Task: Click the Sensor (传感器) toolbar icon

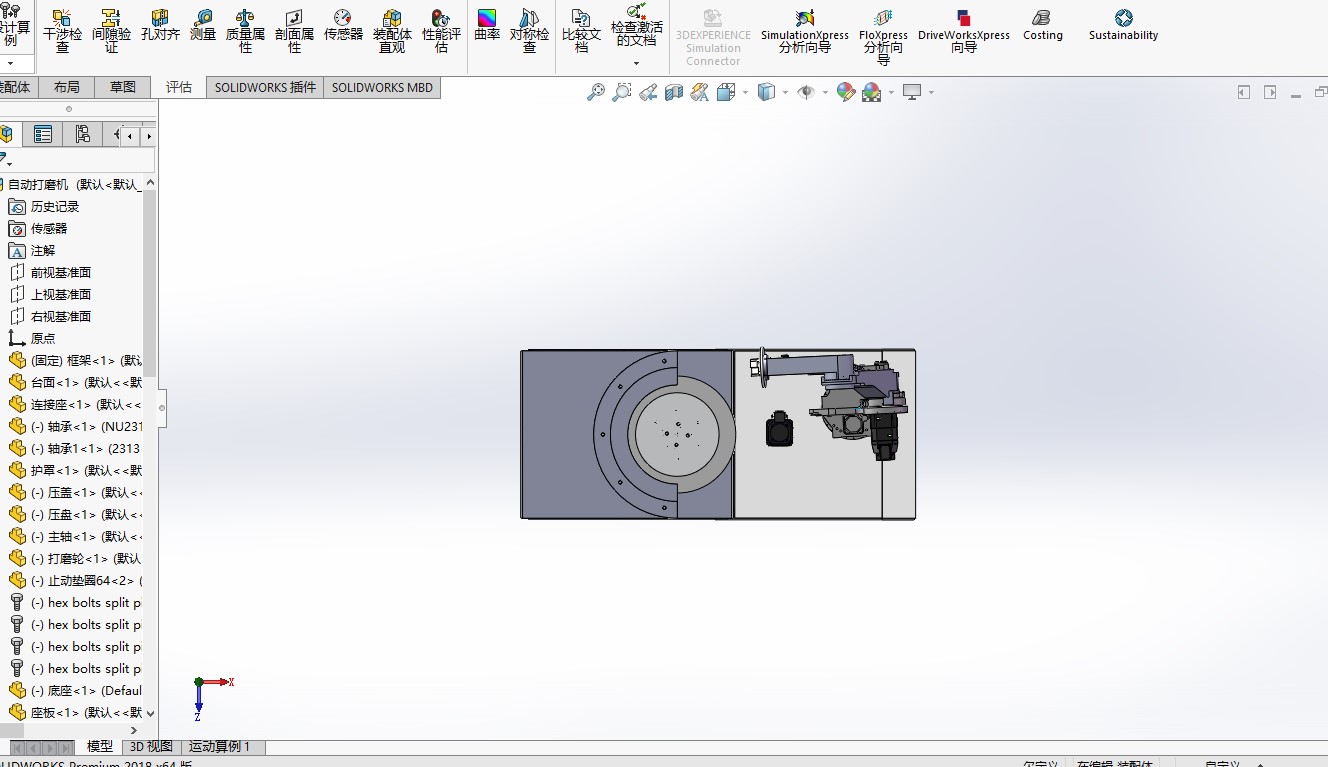Action: tap(343, 25)
